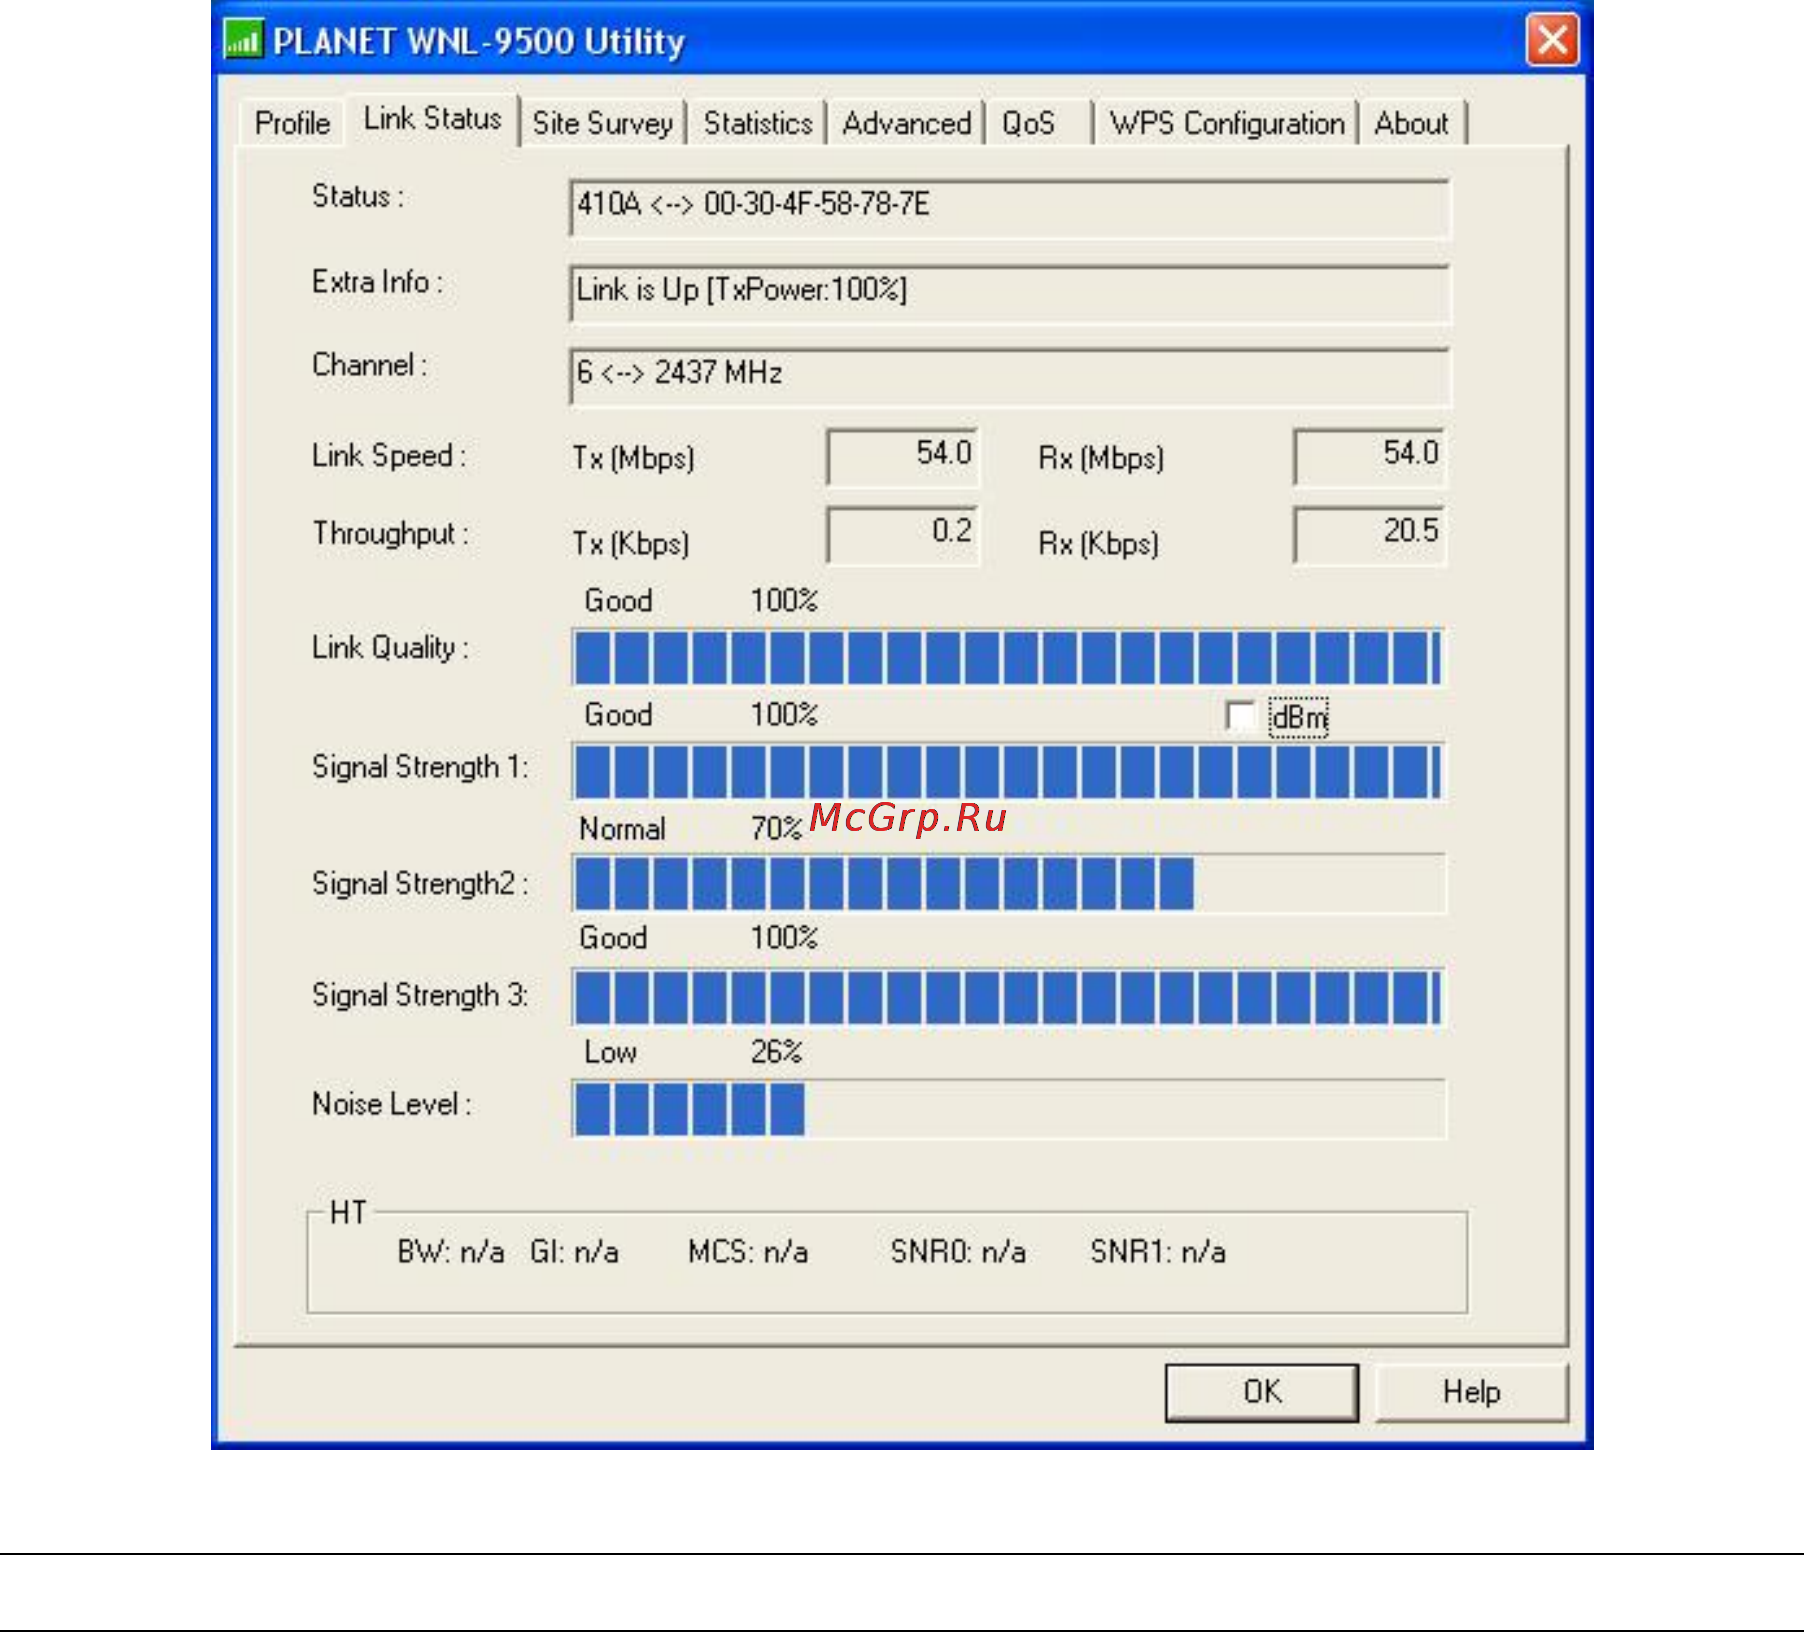Image resolution: width=1804 pixels, height=1632 pixels.
Task: Click the OK button
Action: 1262,1392
